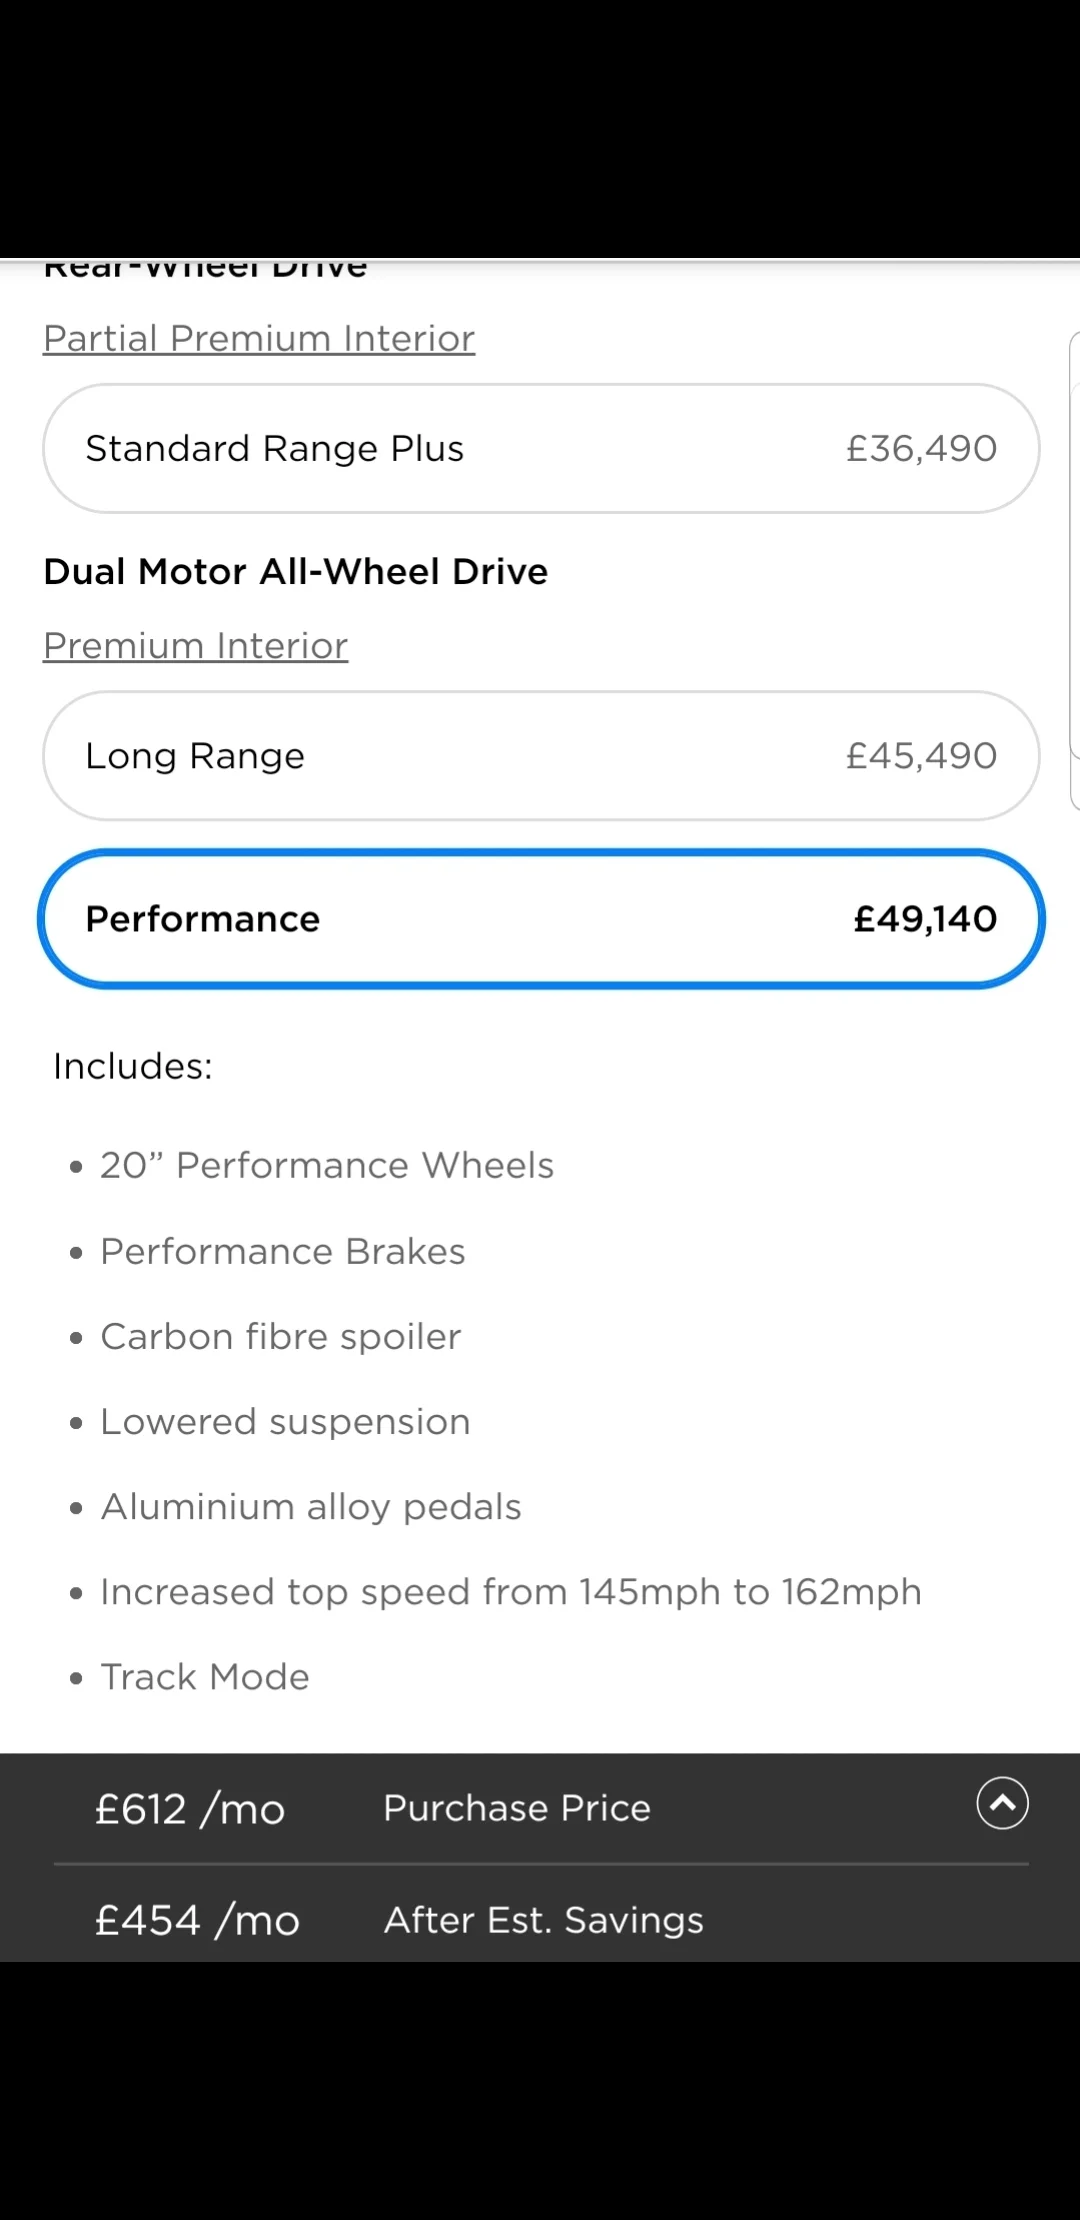Screen dimensions: 1080x2220
Task: Open the Partial Premium Interior link
Action: [259, 338]
